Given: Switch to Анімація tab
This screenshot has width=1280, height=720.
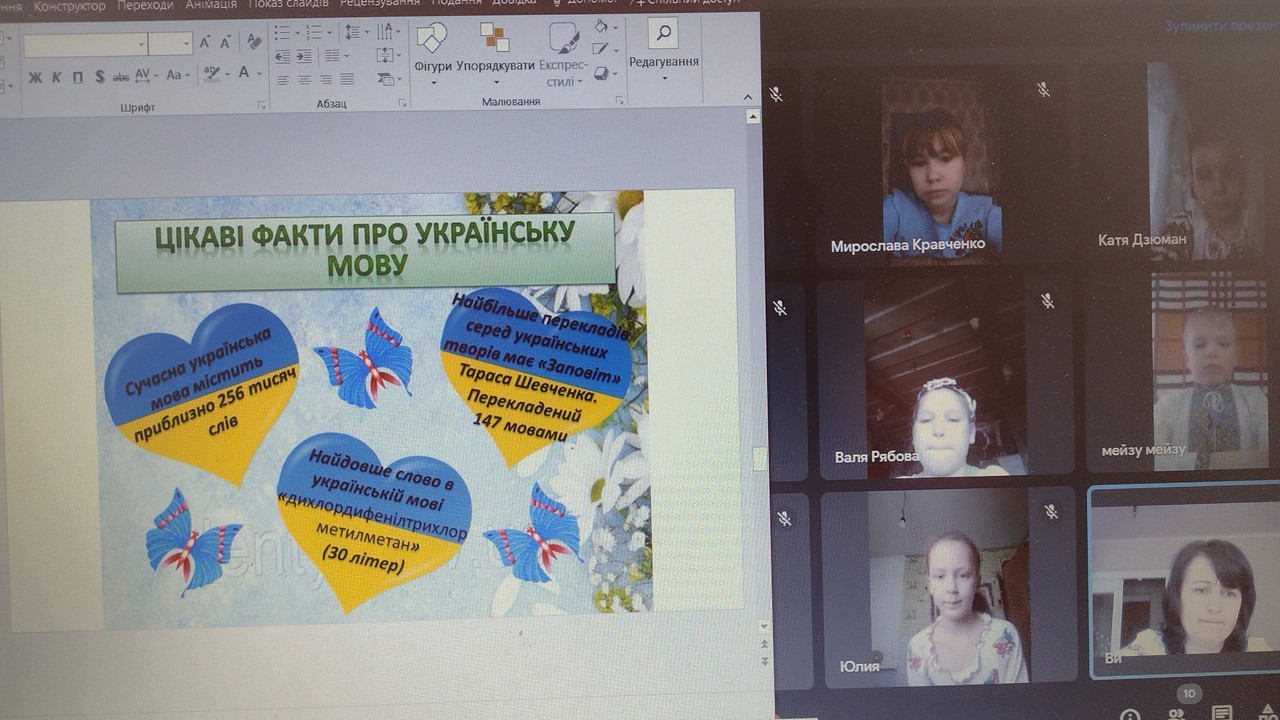Looking at the screenshot, I should 211,6.
